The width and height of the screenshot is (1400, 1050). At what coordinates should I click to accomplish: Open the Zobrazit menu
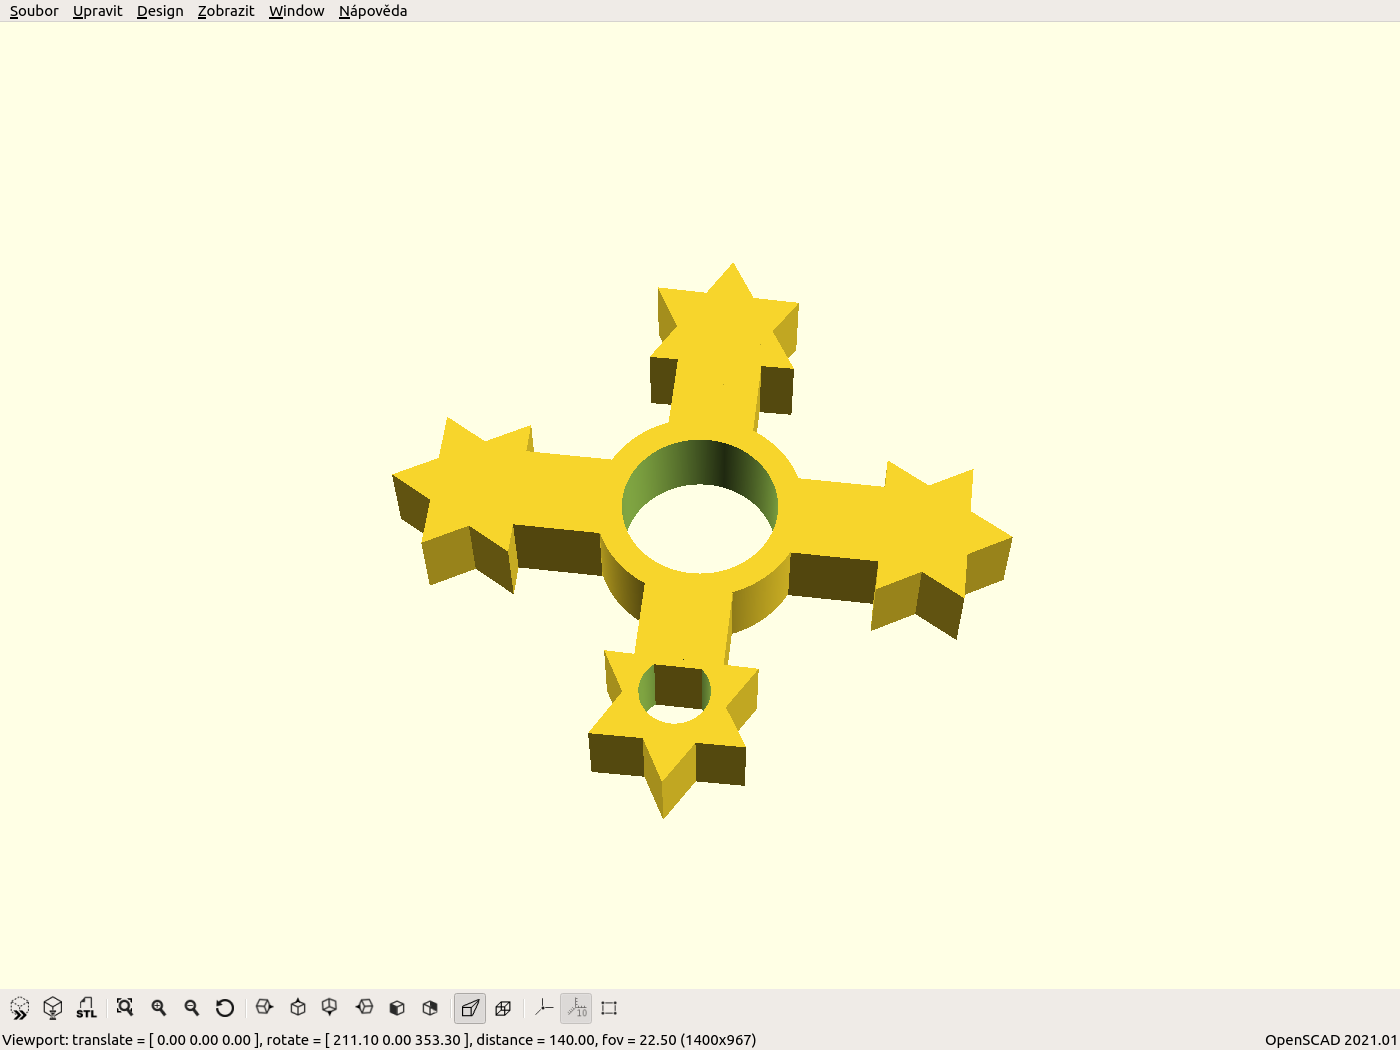pyautogui.click(x=226, y=11)
